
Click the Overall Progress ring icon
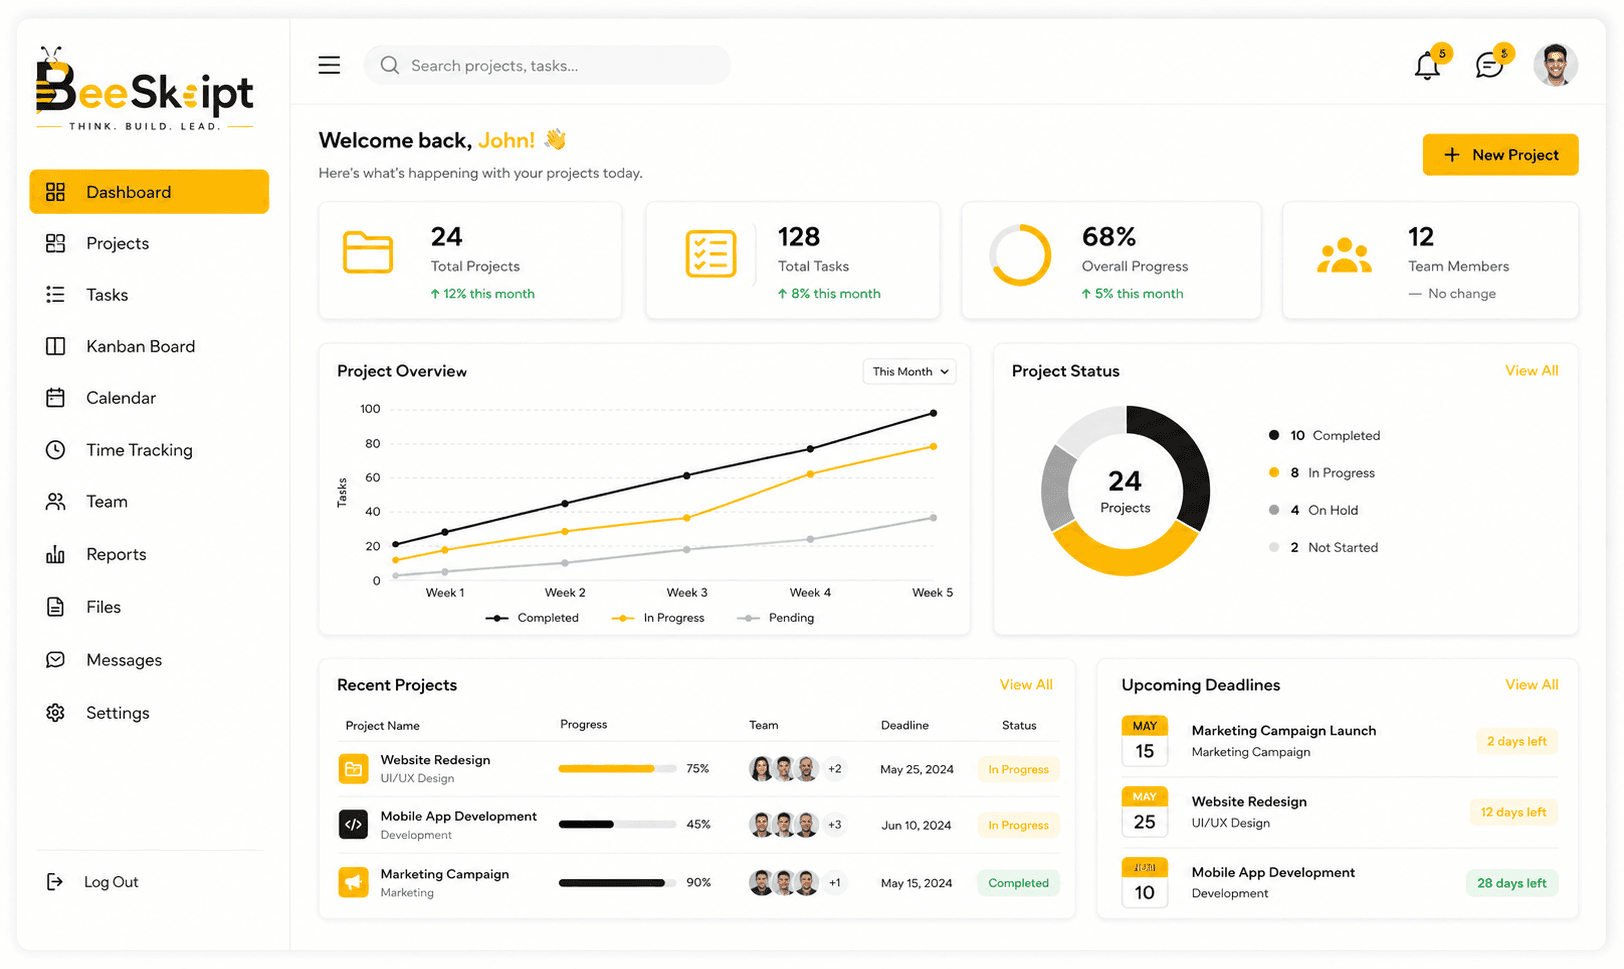1020,255
